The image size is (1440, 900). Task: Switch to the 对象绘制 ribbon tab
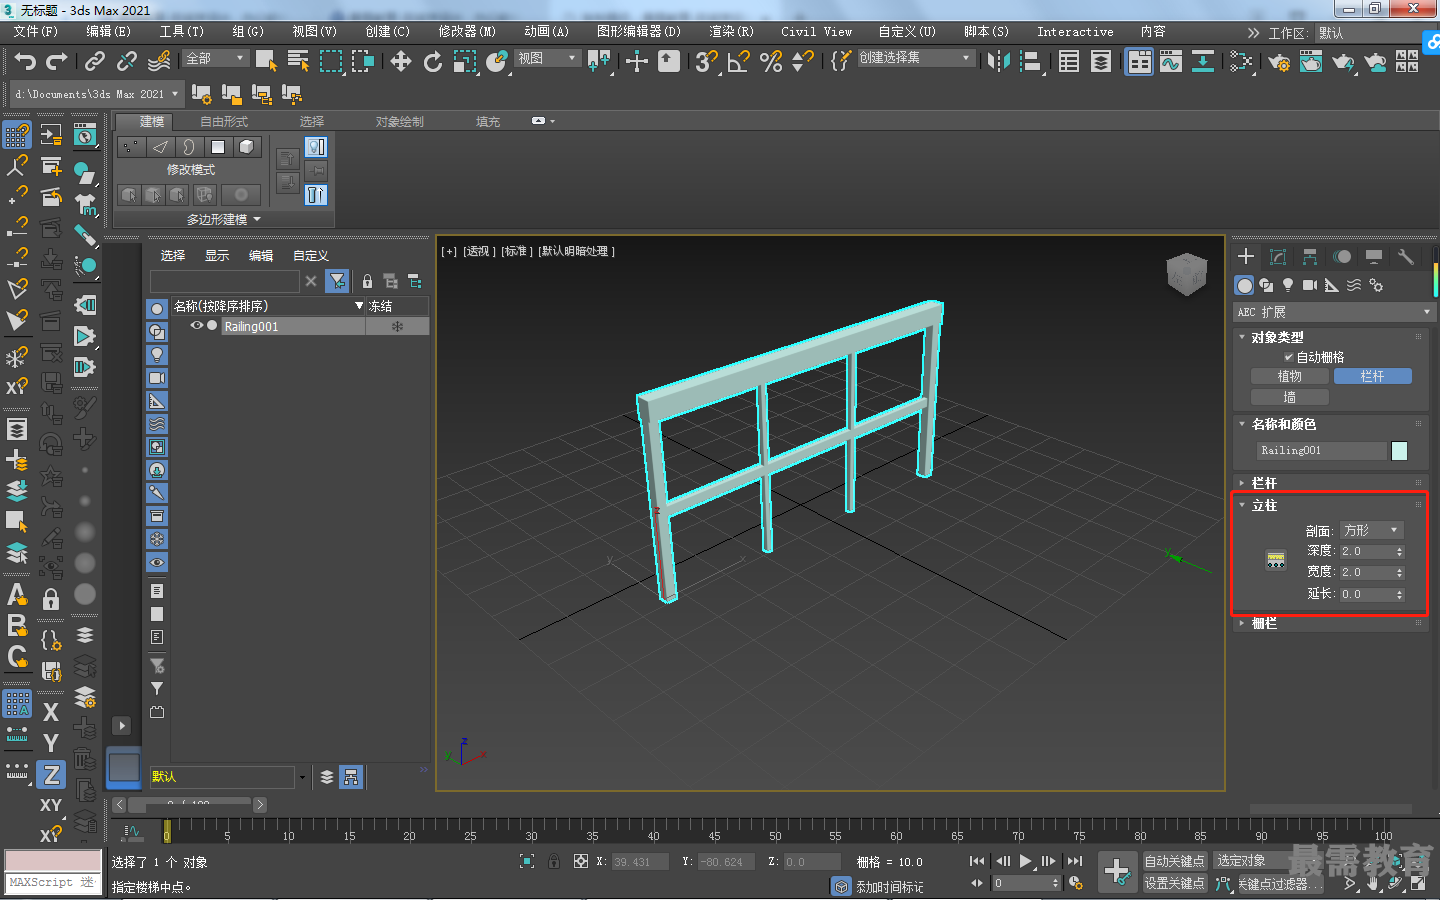point(399,122)
